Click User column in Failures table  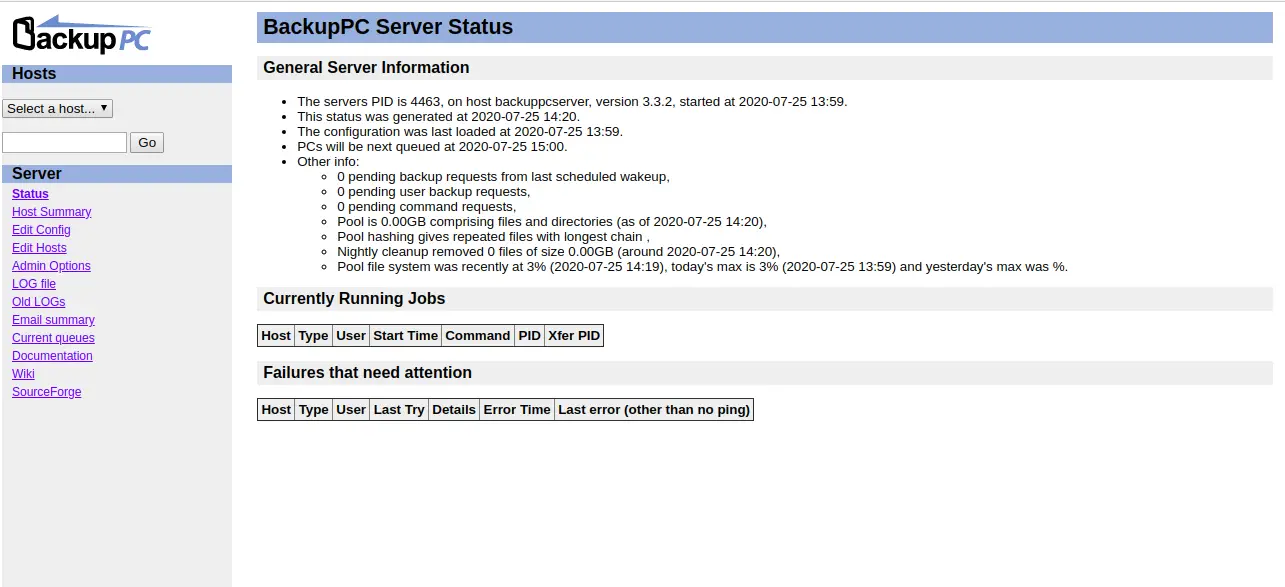pyautogui.click(x=351, y=410)
